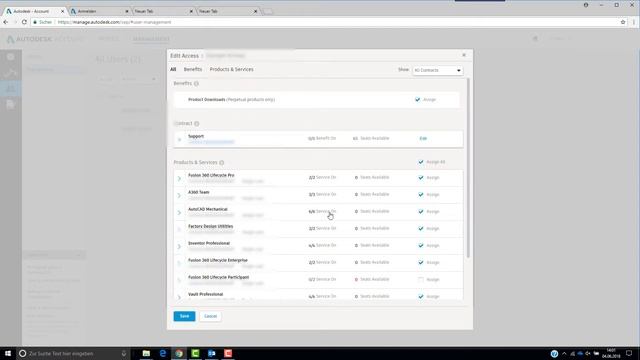Uncheck Assign for Fusion 360 Lifecycle Pro

(x=421, y=178)
